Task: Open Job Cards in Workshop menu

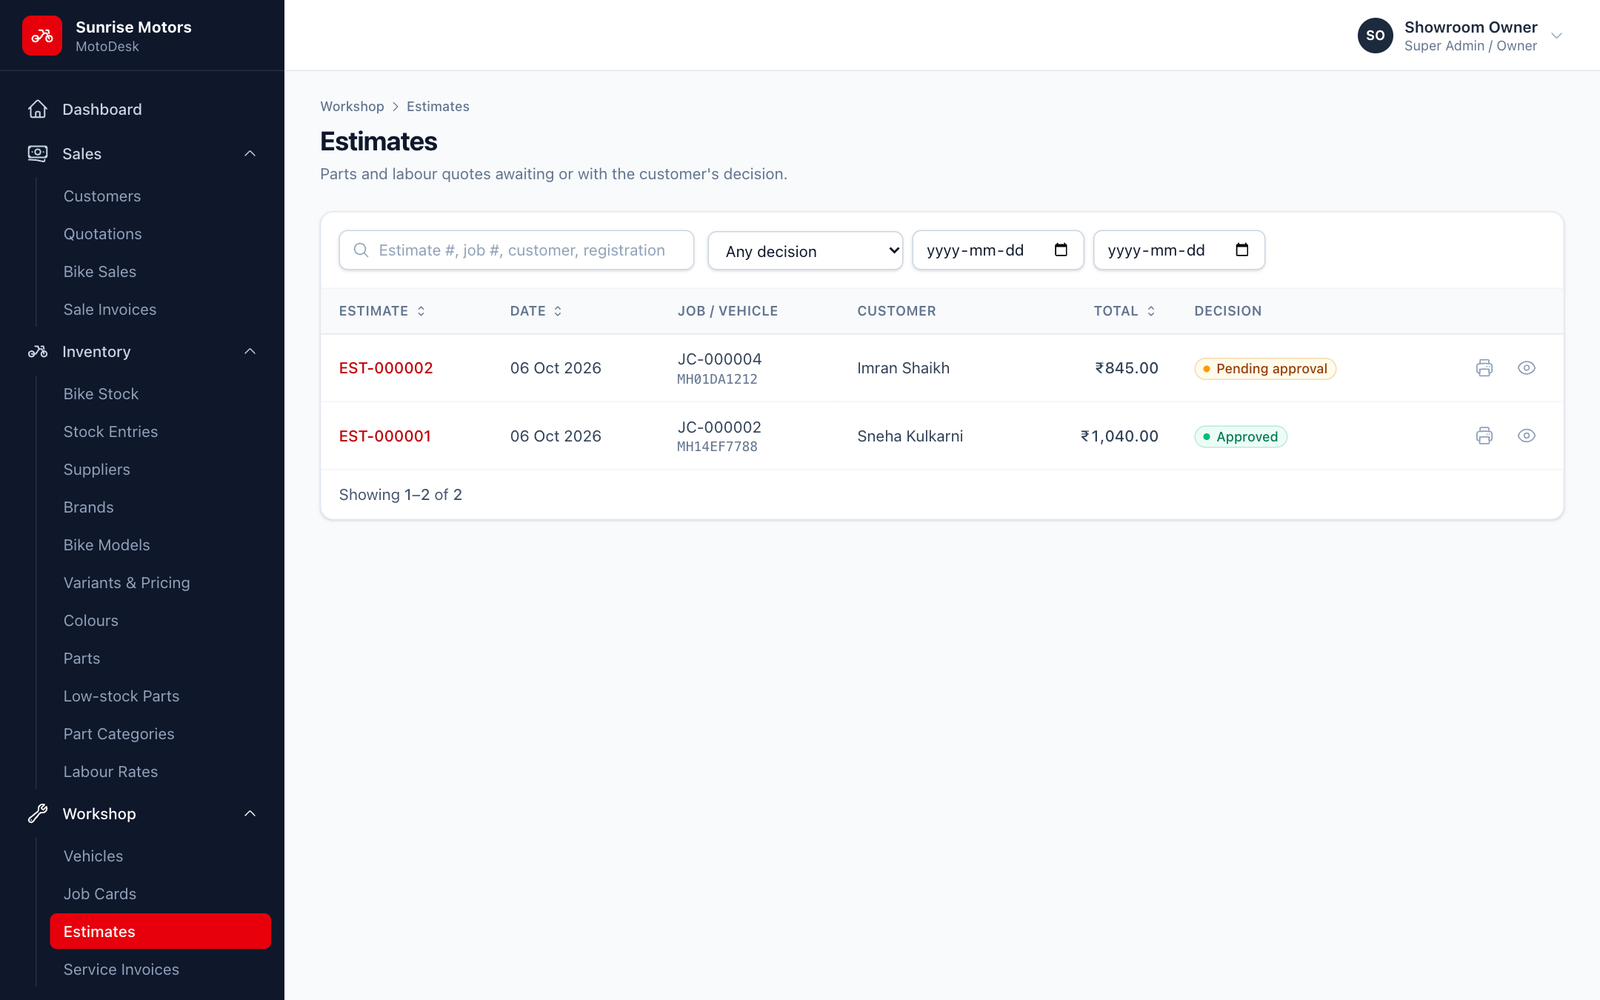Action: coord(100,894)
